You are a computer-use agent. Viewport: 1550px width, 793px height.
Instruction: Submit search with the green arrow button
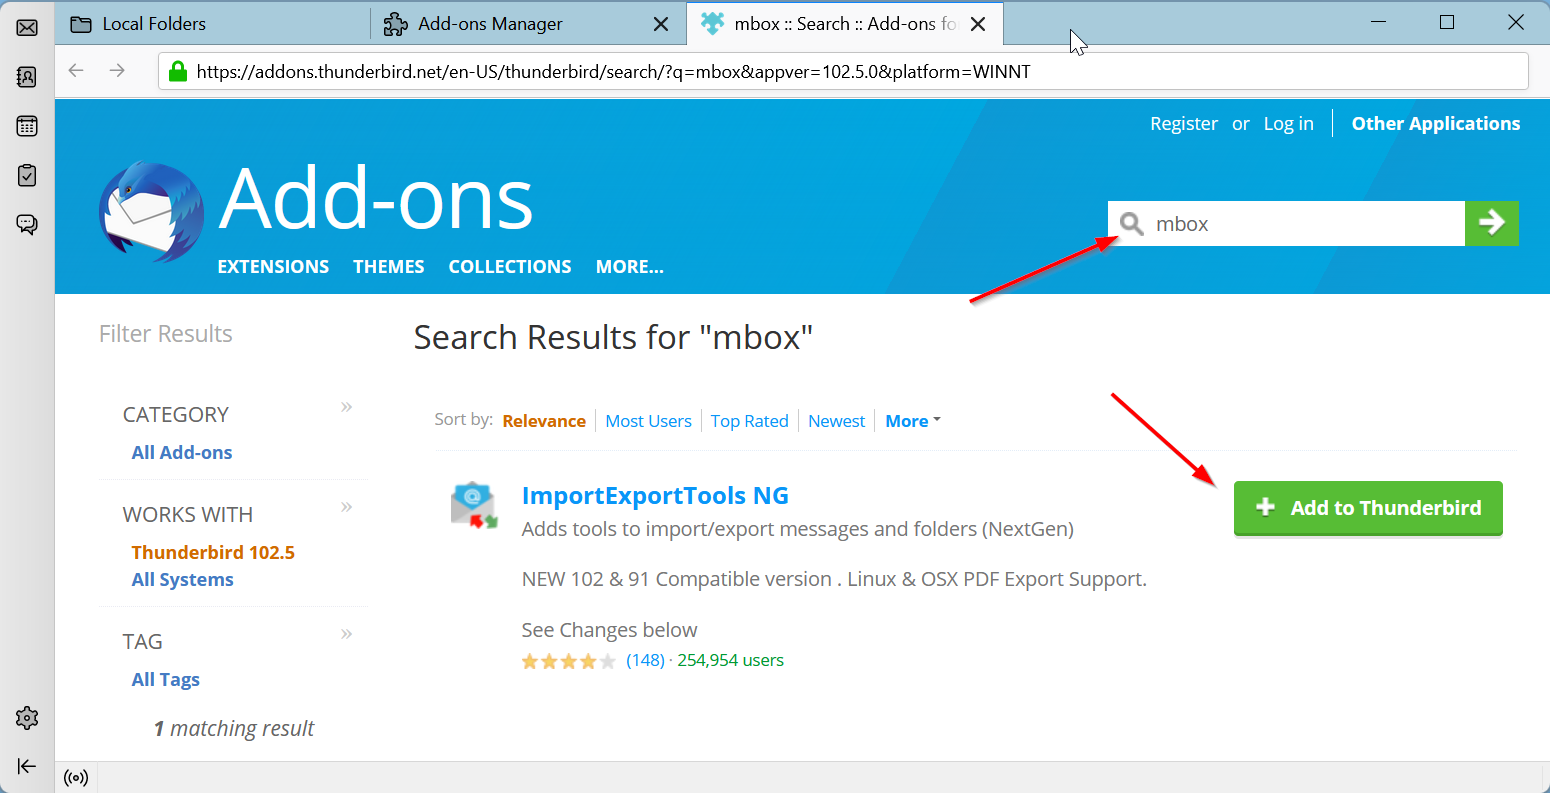(x=1492, y=223)
